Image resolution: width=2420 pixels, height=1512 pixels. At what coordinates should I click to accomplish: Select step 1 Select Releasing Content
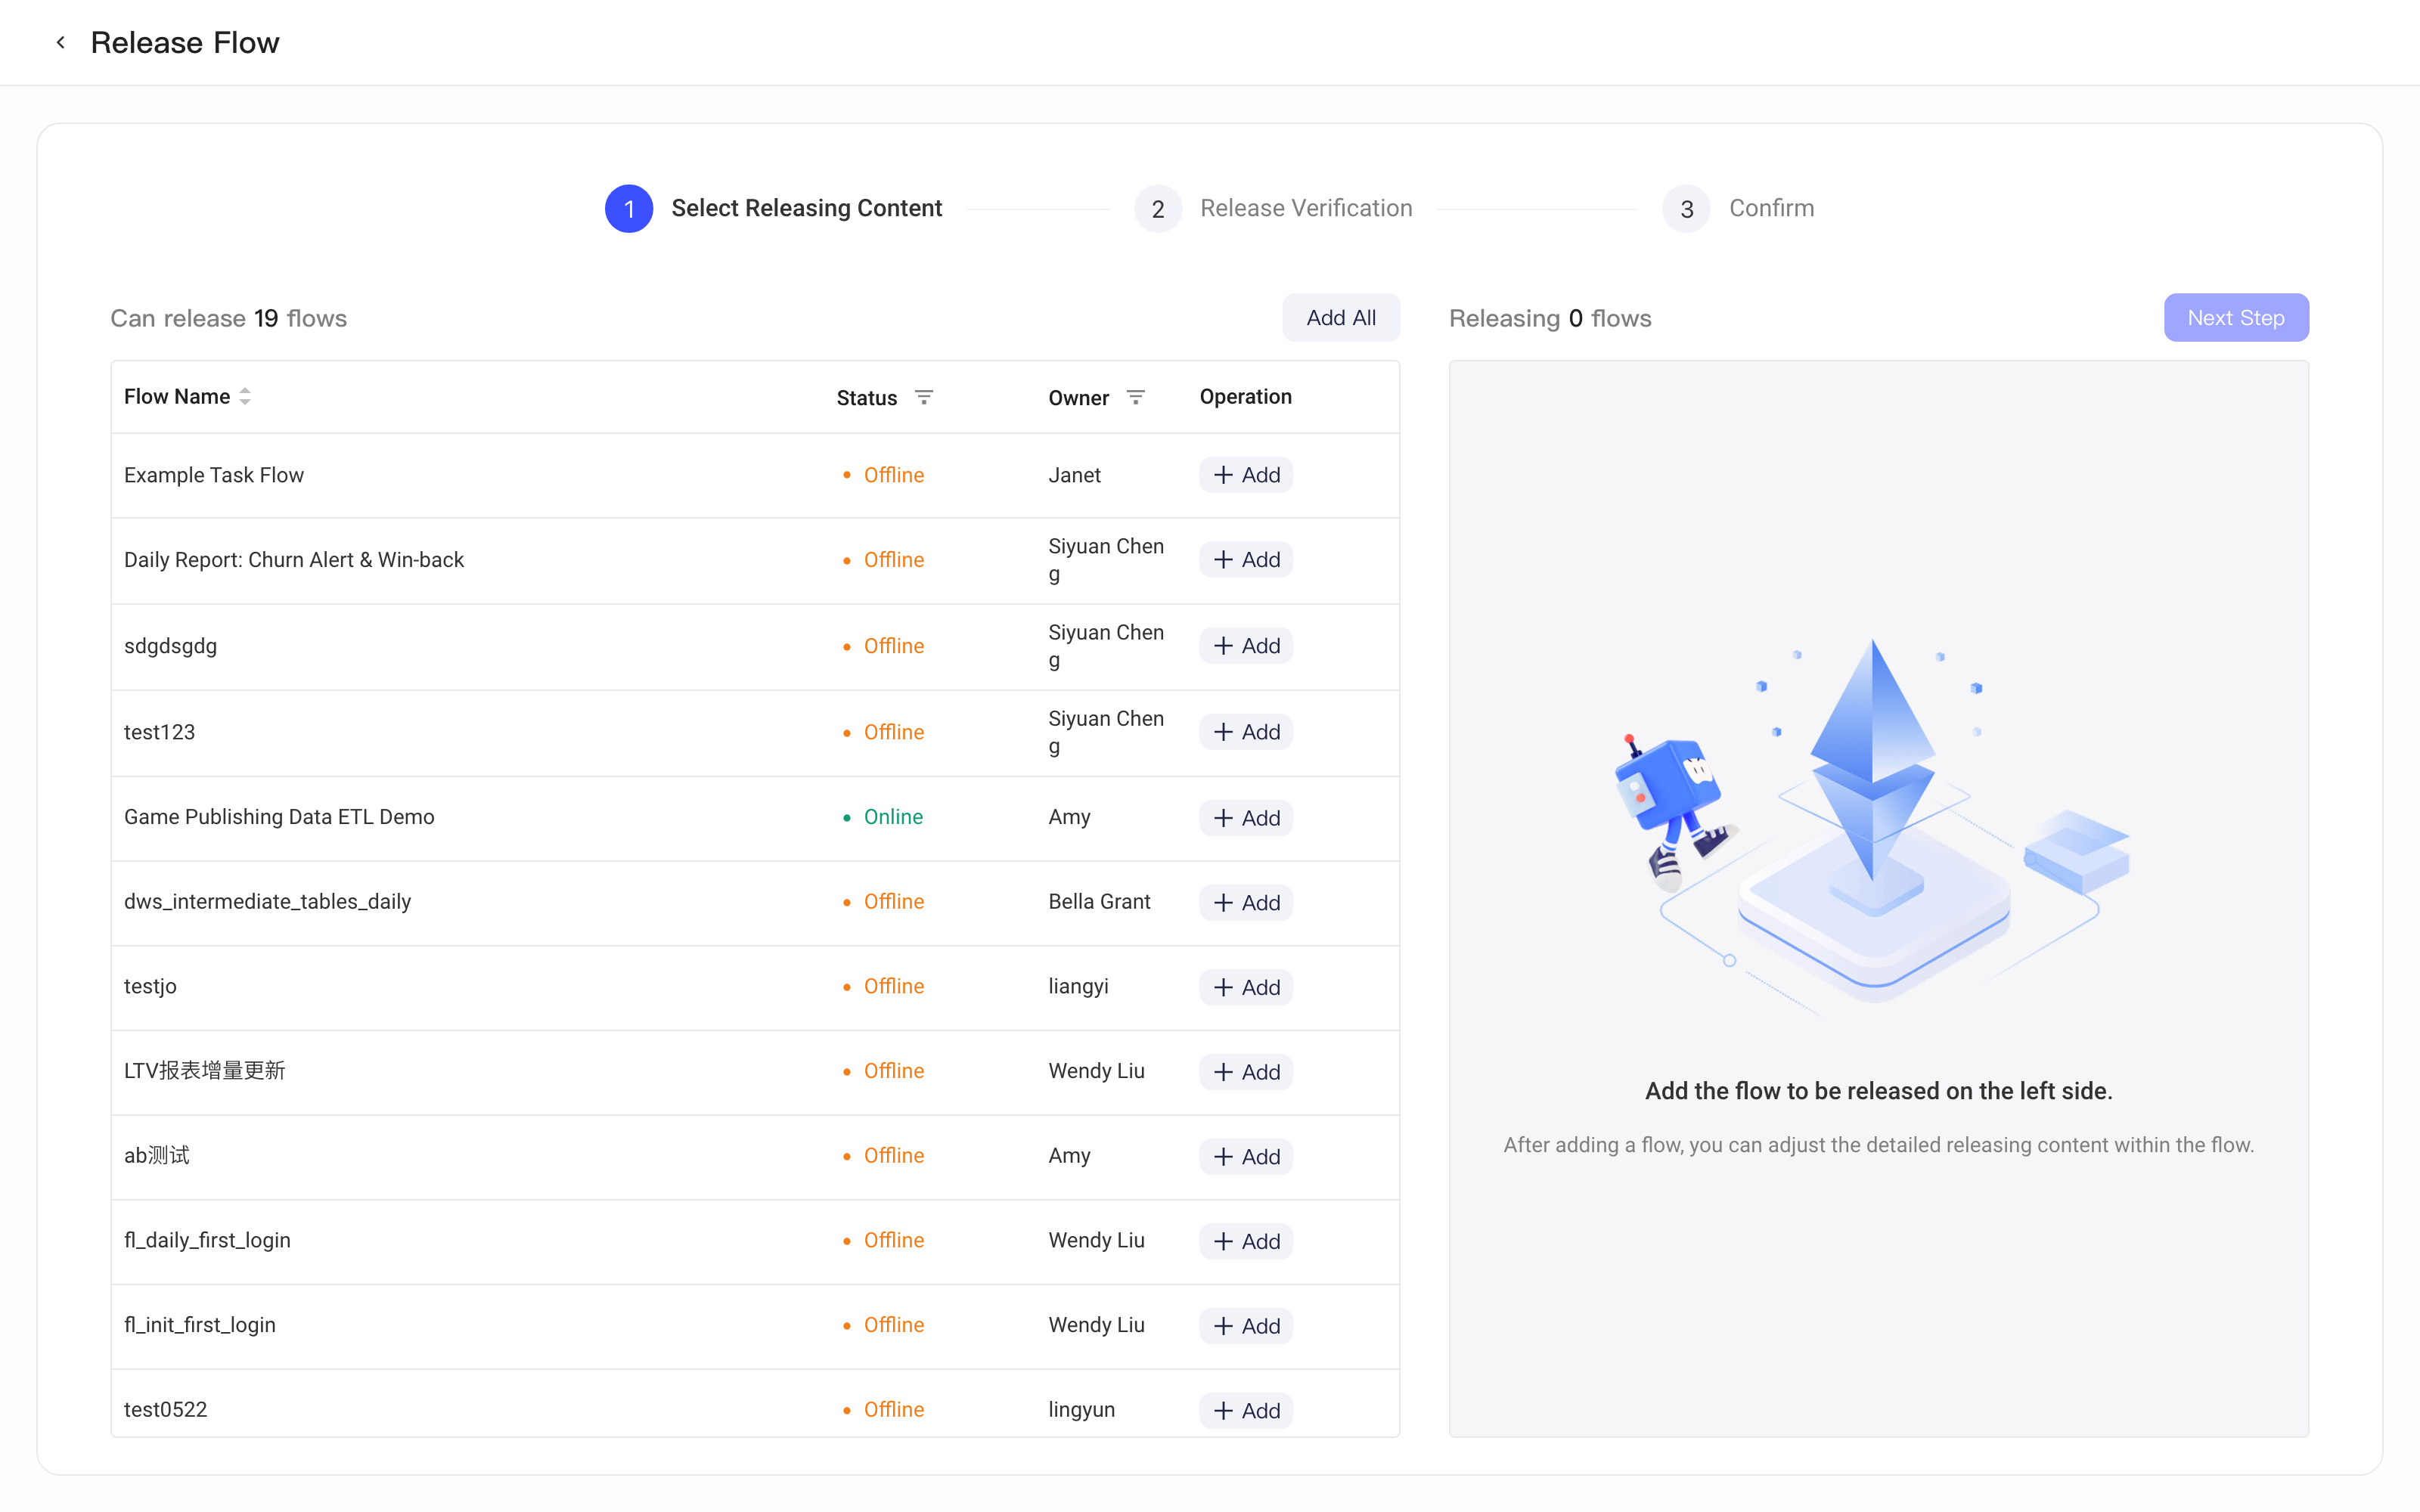pos(774,209)
